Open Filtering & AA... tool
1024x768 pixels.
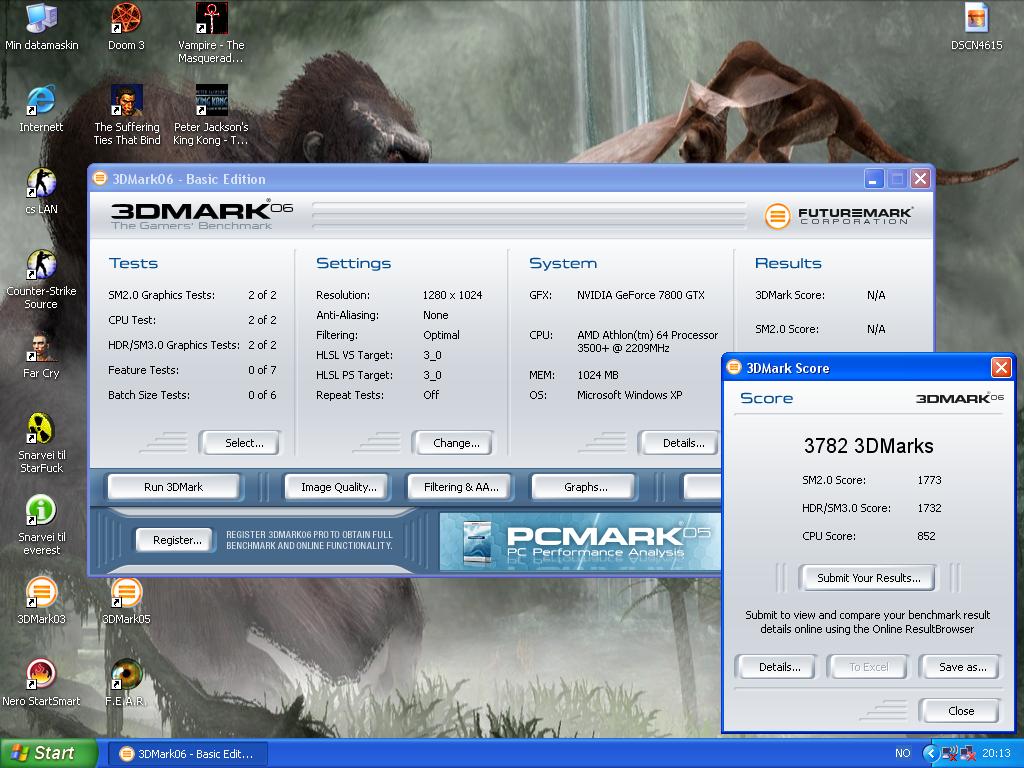click(x=460, y=487)
